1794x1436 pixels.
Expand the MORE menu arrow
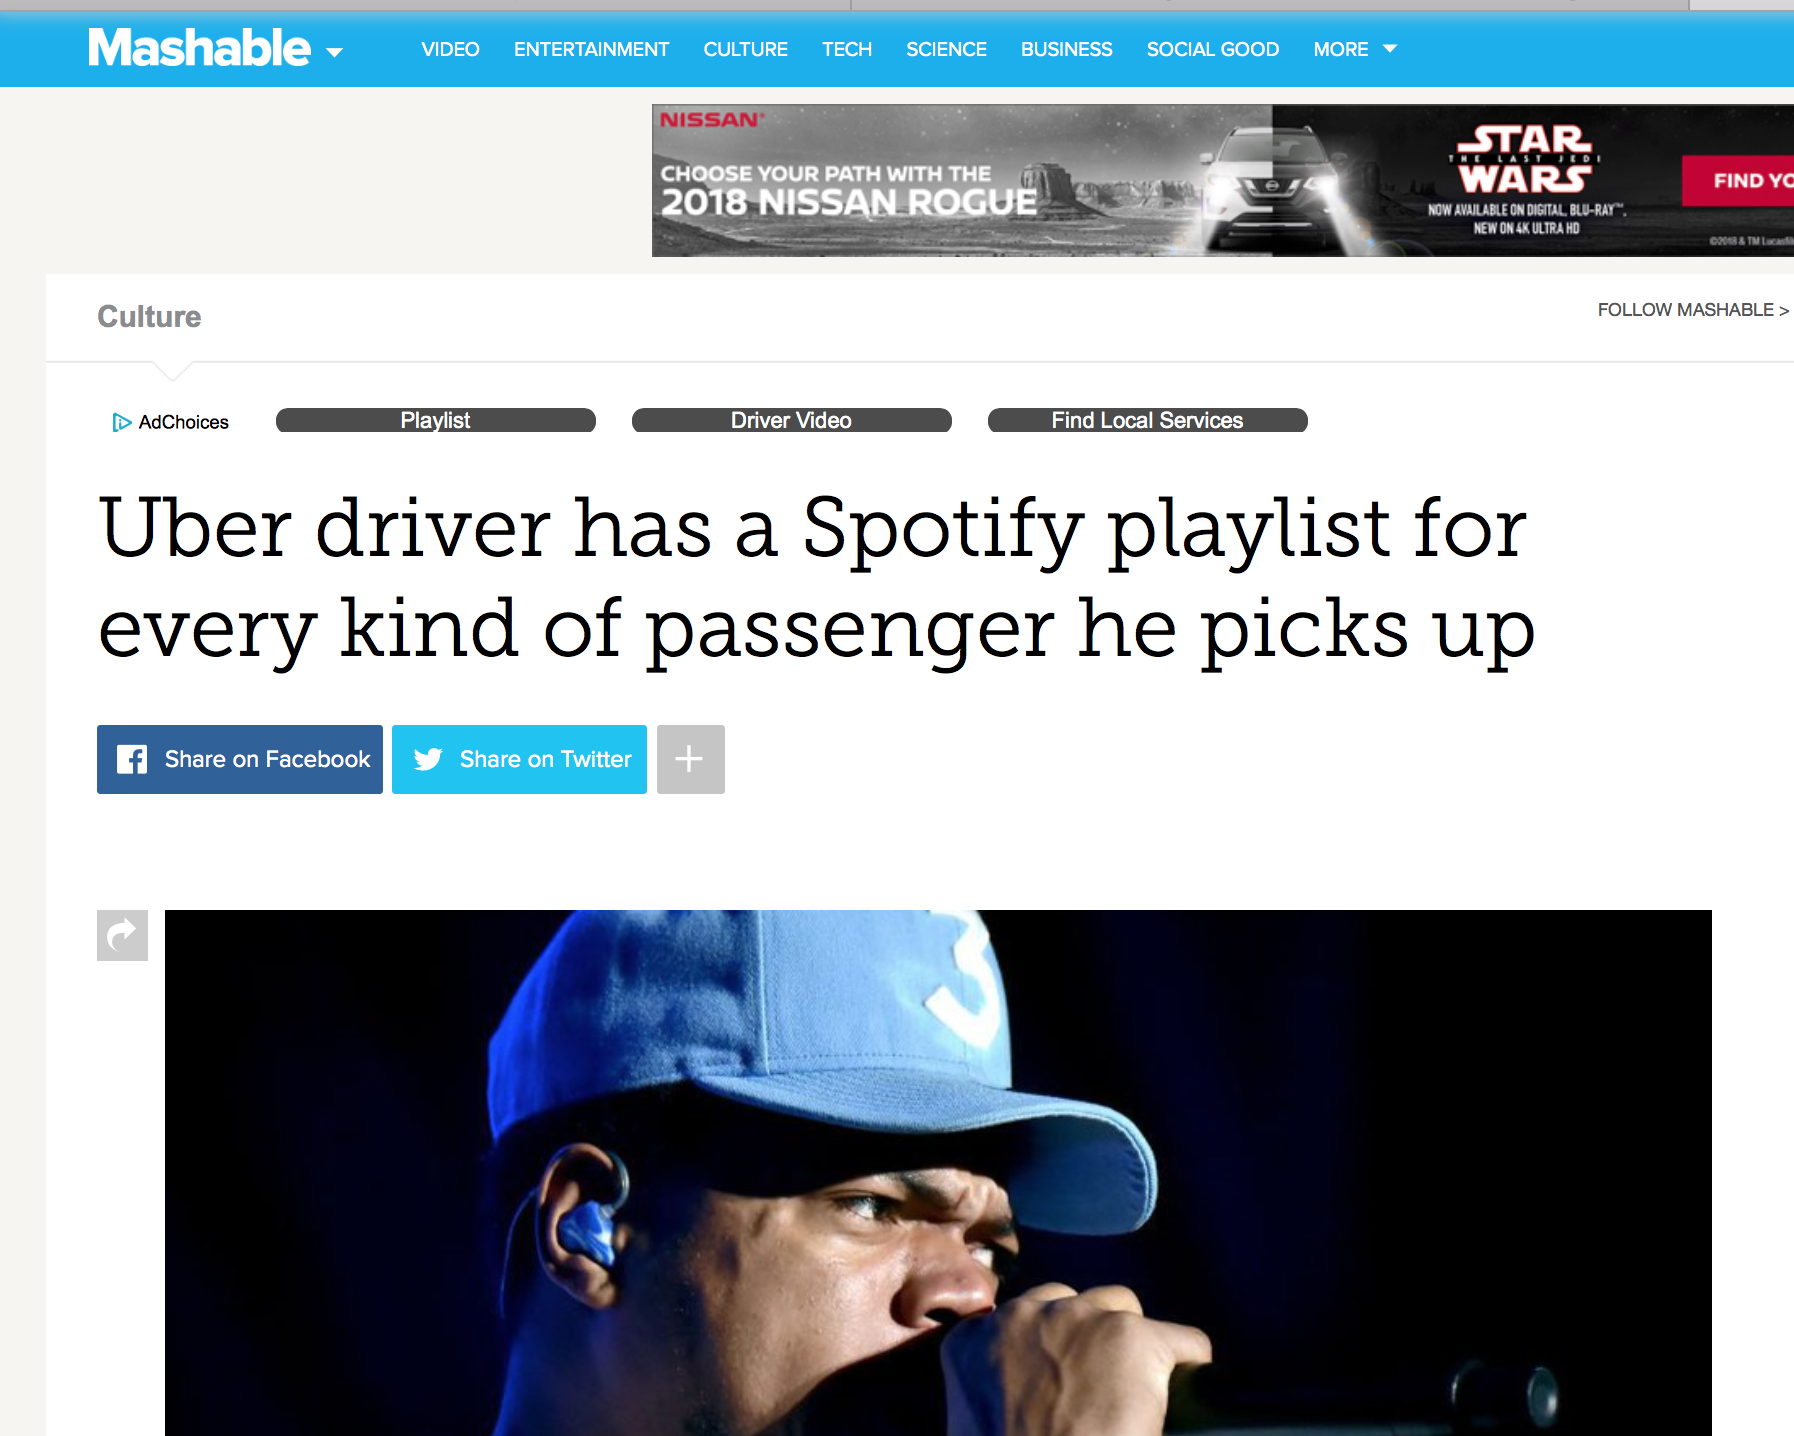coord(1389,48)
